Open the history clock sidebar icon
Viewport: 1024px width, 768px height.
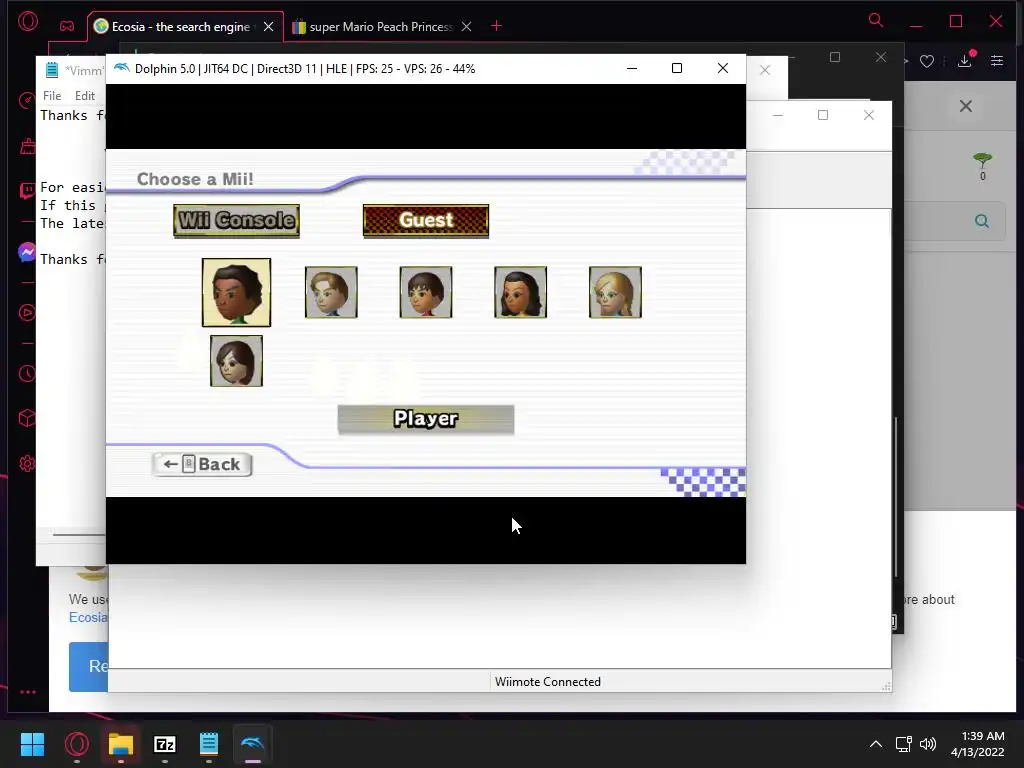[27, 374]
